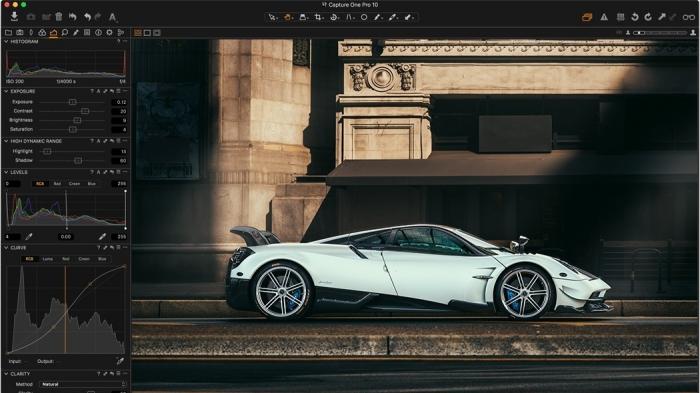Collapse the Histogram panel
700x393 pixels.
tap(6, 42)
